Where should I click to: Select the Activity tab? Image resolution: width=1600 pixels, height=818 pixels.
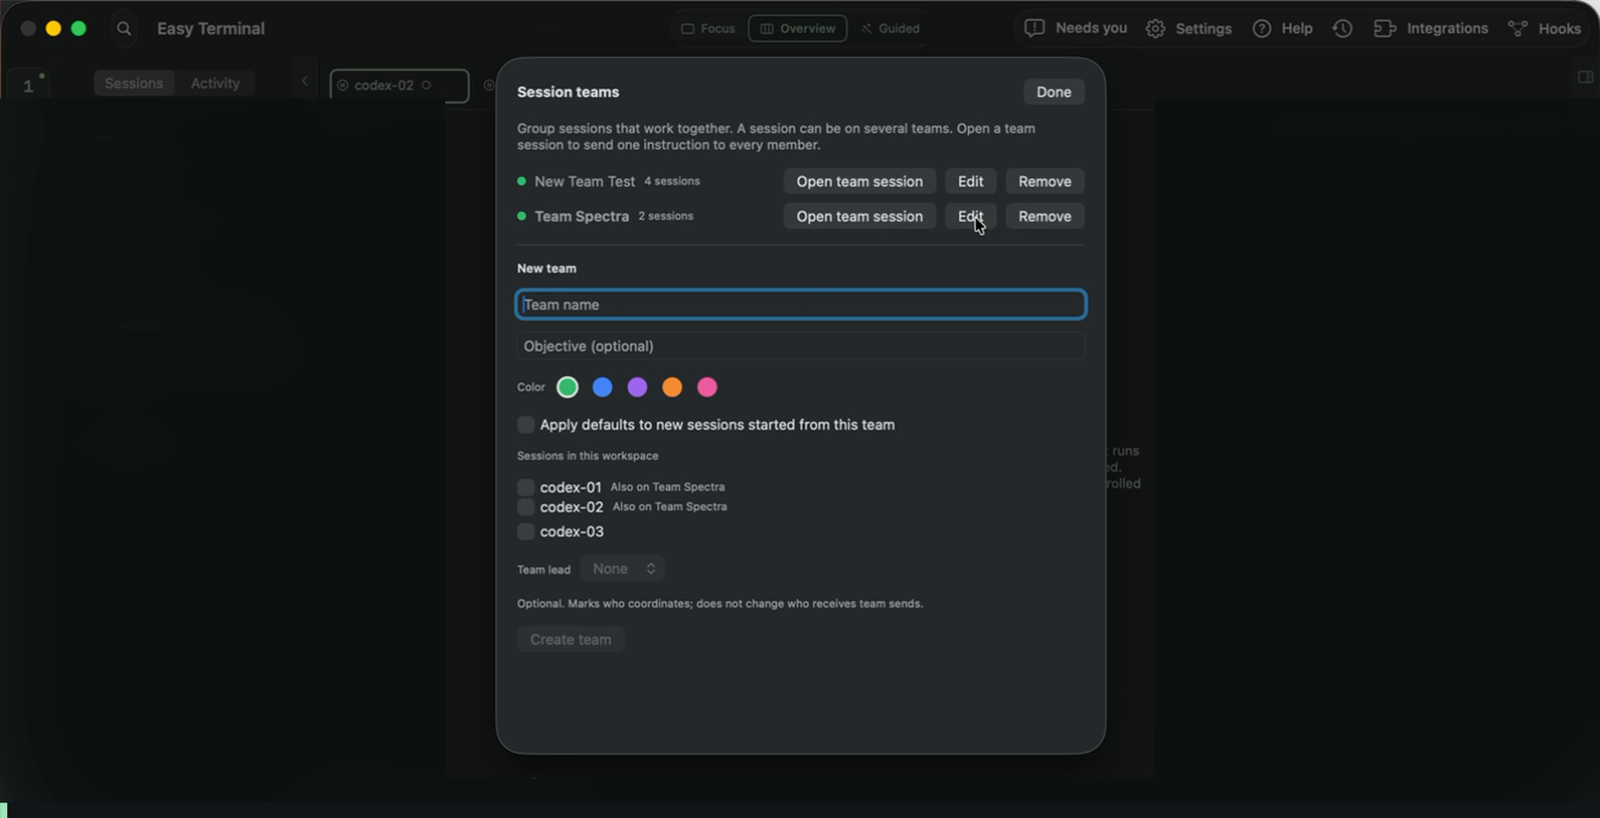(x=215, y=83)
